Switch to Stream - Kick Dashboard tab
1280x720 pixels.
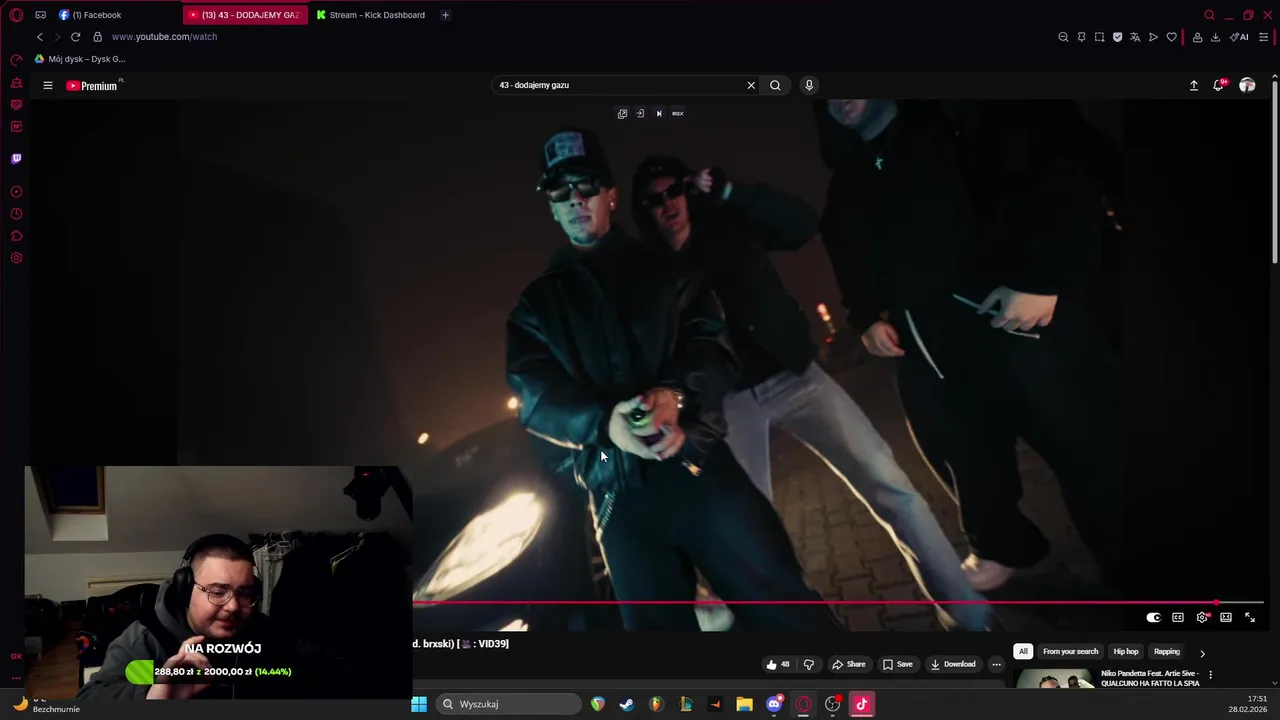pos(371,15)
